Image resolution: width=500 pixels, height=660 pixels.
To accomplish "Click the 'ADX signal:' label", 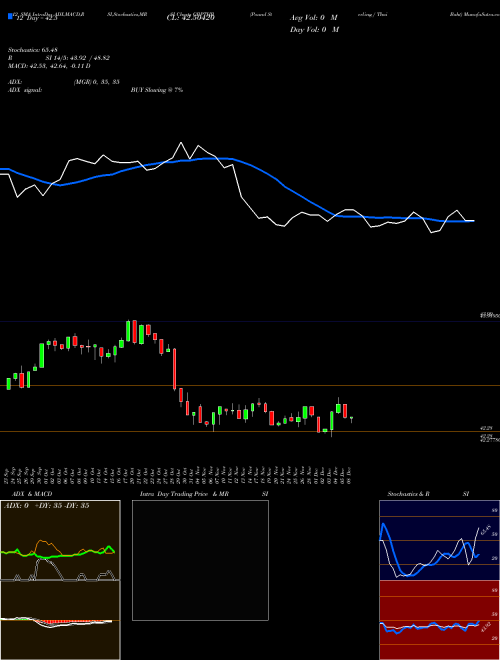I will pos(25,90).
